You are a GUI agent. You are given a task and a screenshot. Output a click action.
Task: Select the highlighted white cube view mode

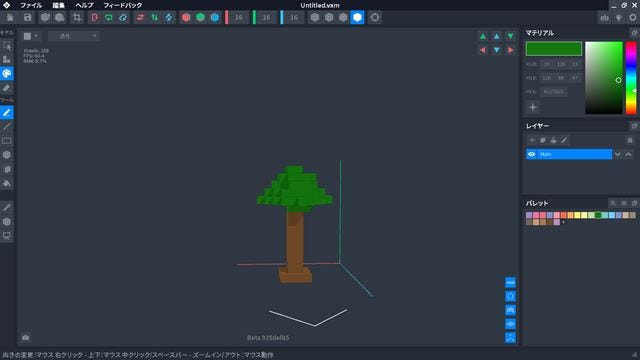point(357,18)
